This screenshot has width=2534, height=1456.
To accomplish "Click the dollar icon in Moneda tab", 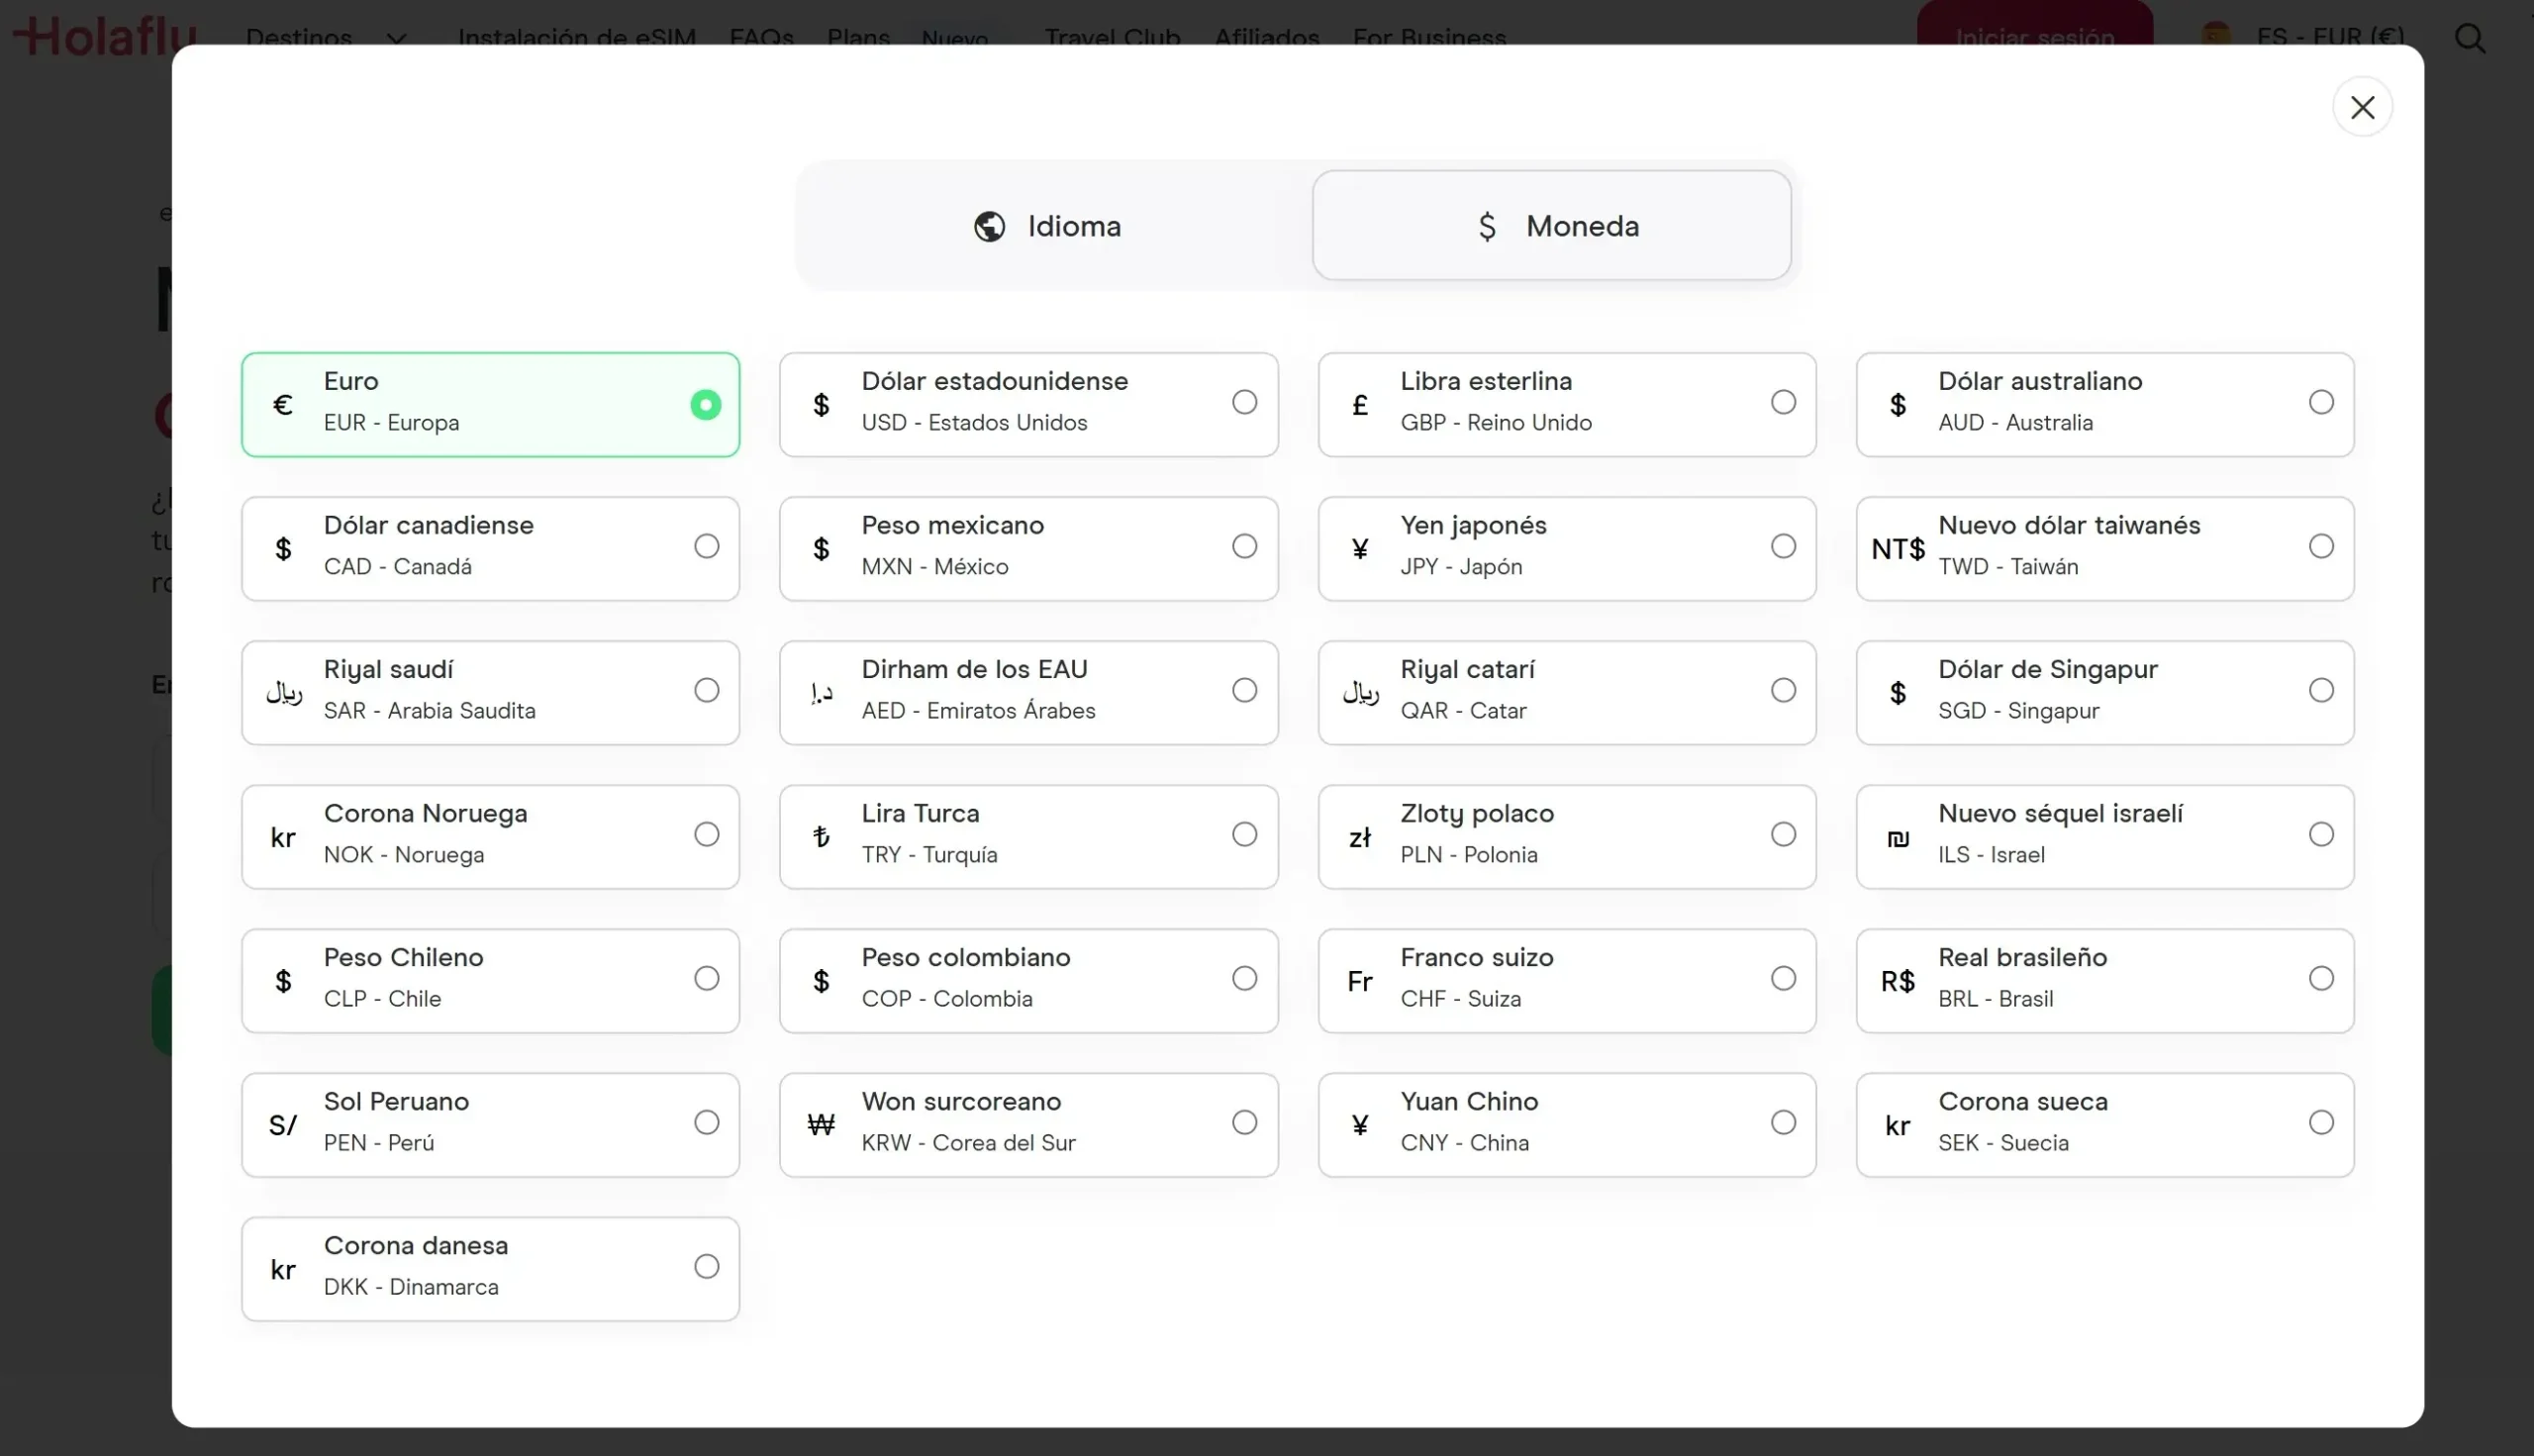I will 1487,226.
